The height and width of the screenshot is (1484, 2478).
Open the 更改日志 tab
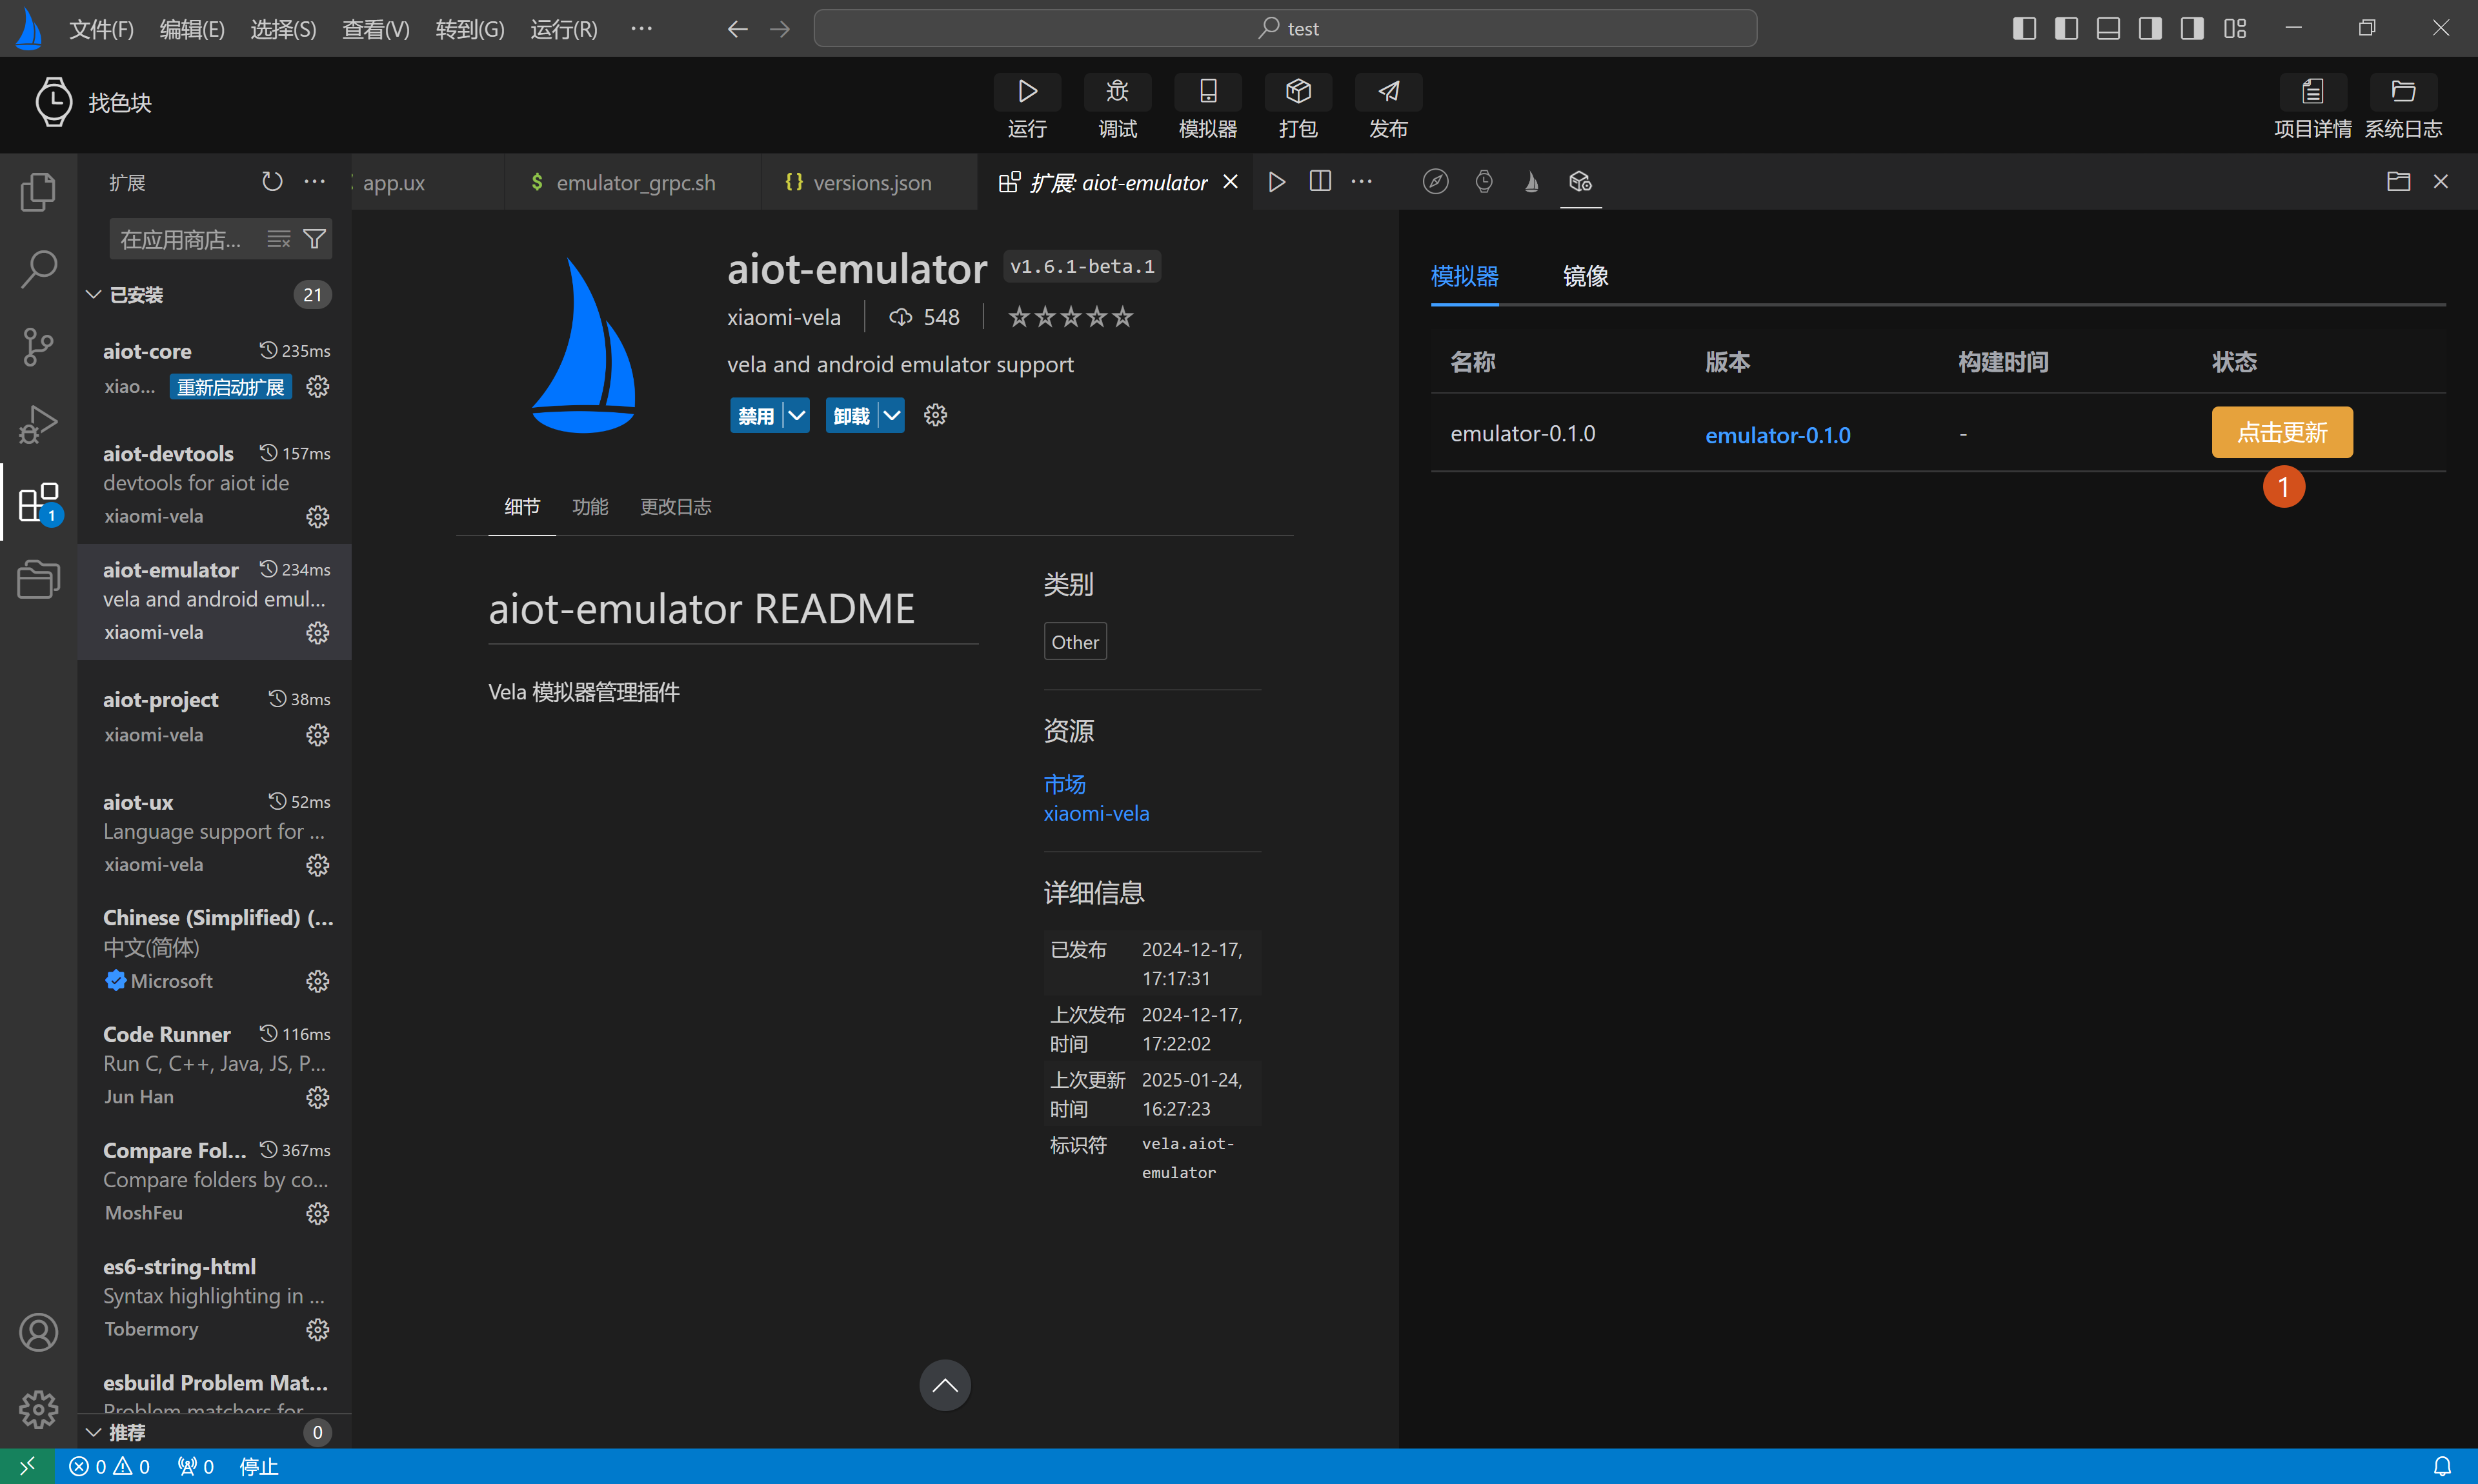point(675,507)
